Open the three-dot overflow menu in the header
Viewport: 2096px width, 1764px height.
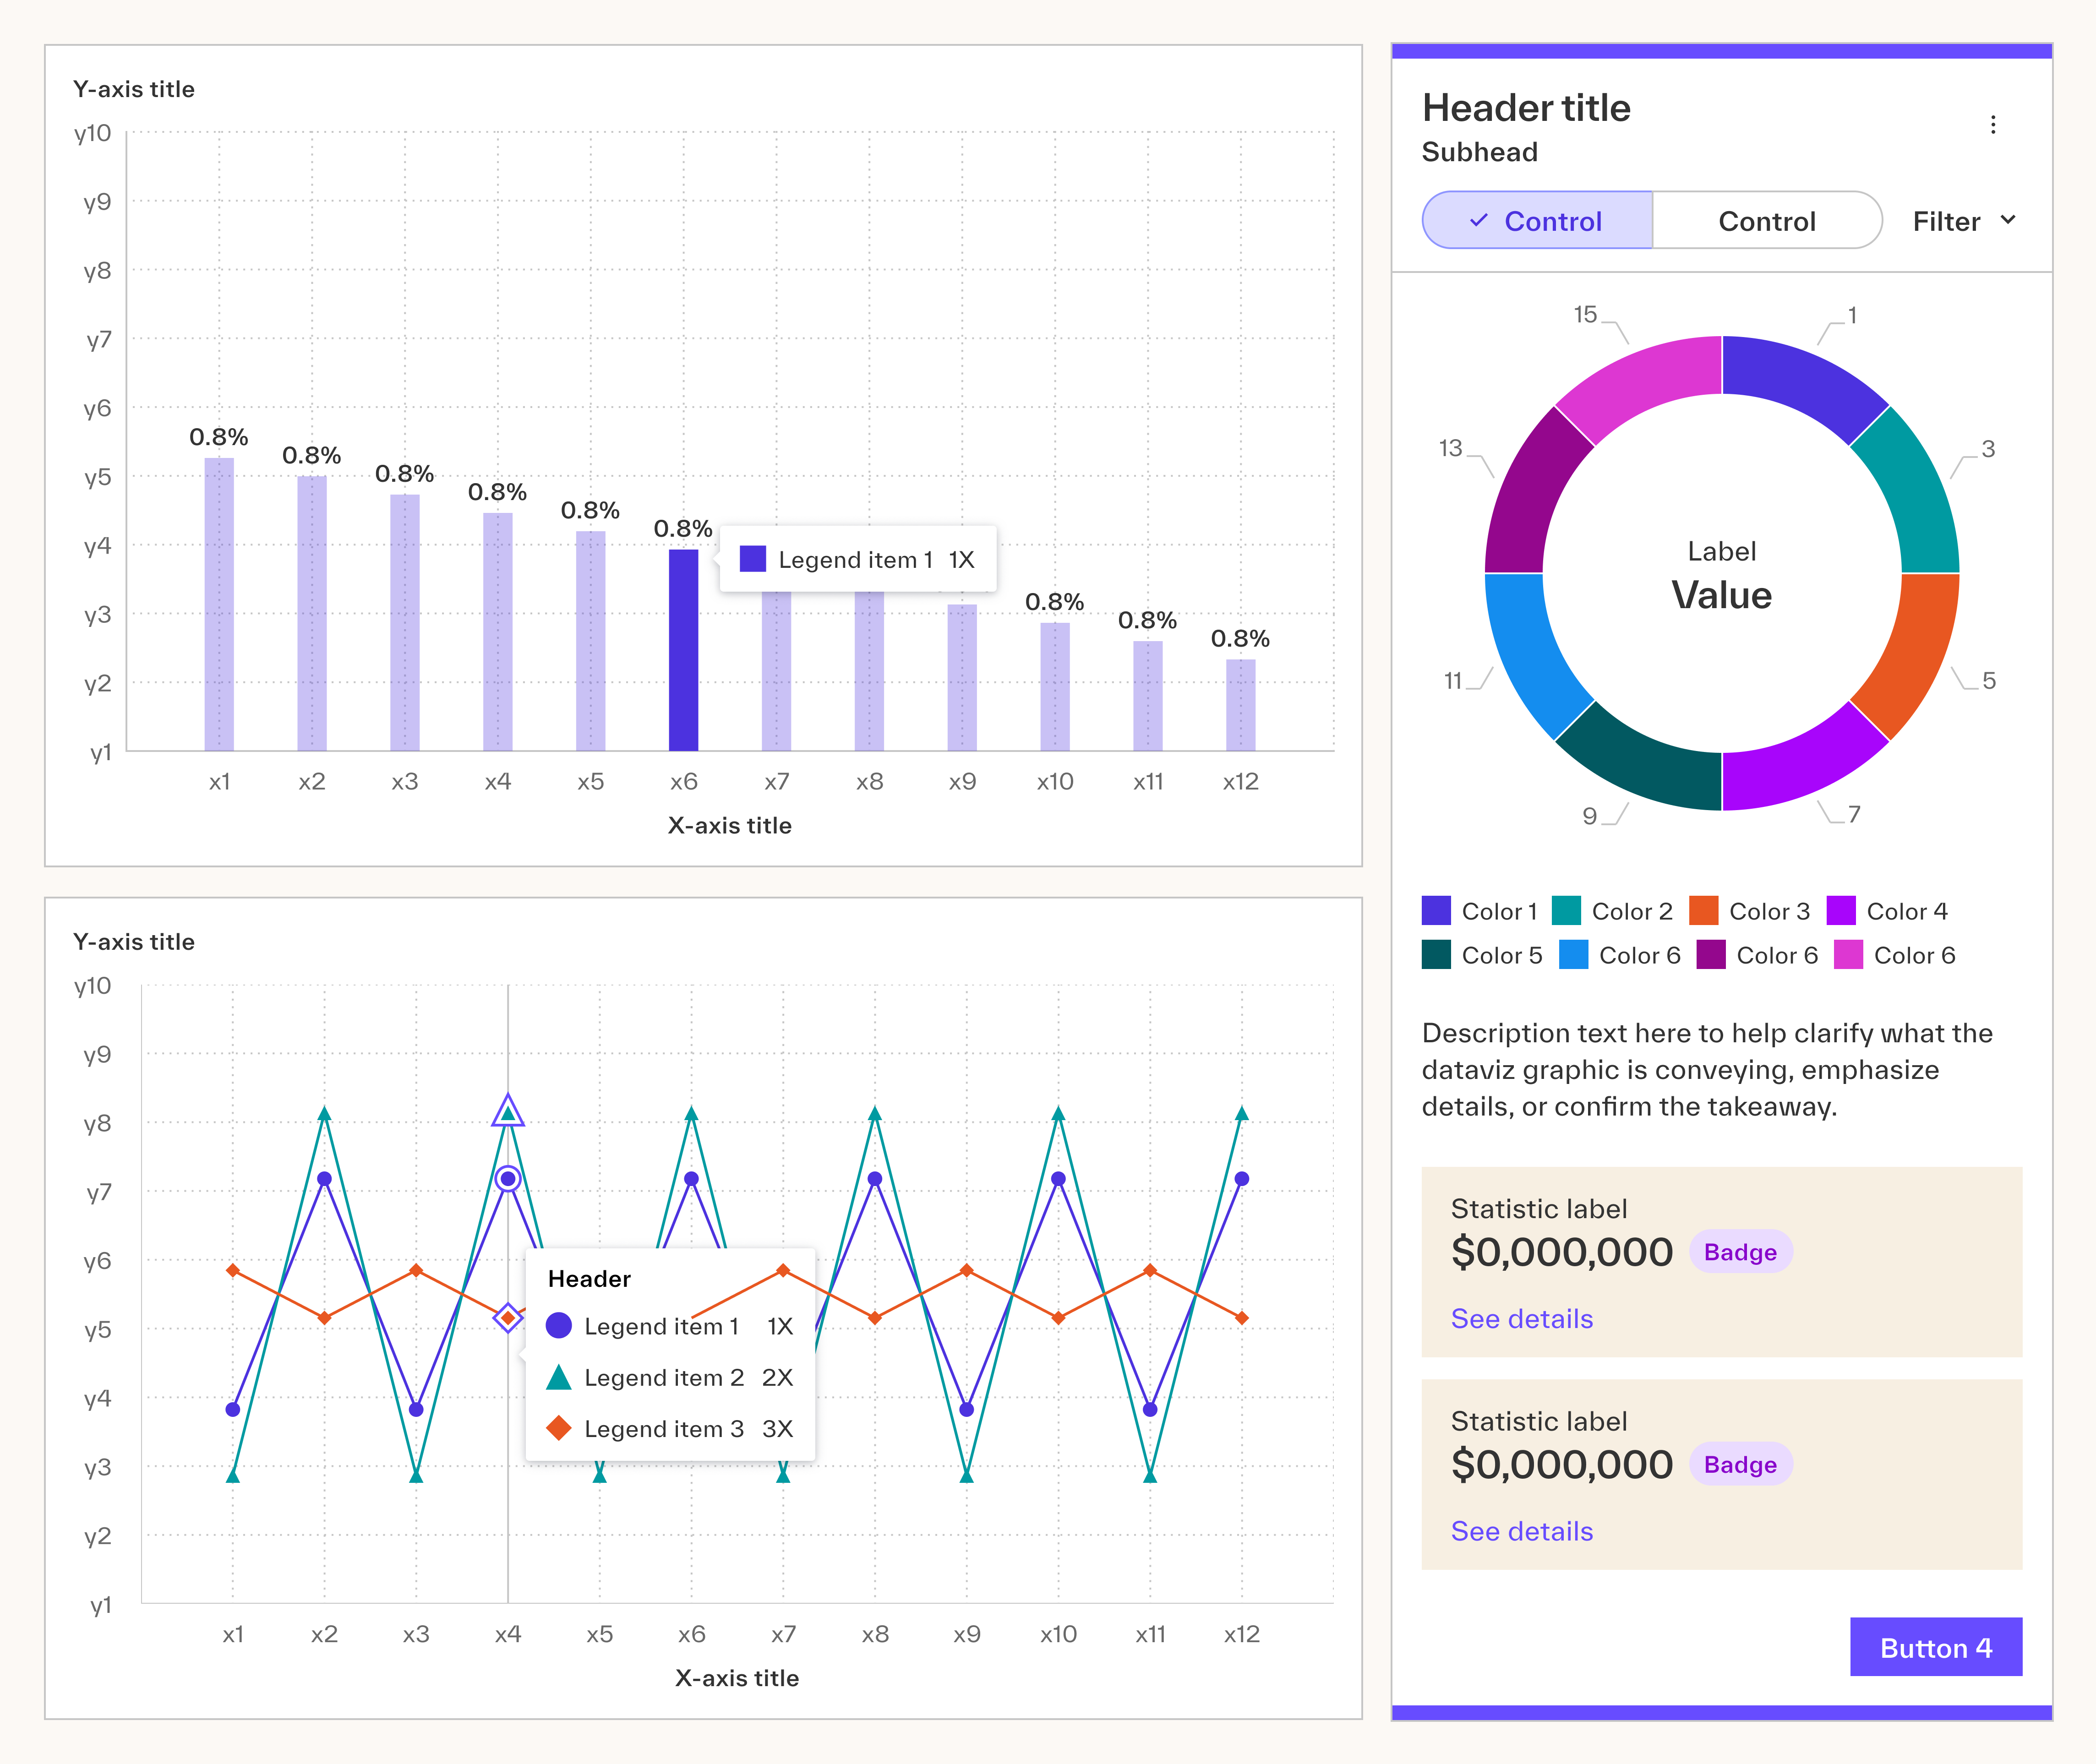tap(1992, 125)
